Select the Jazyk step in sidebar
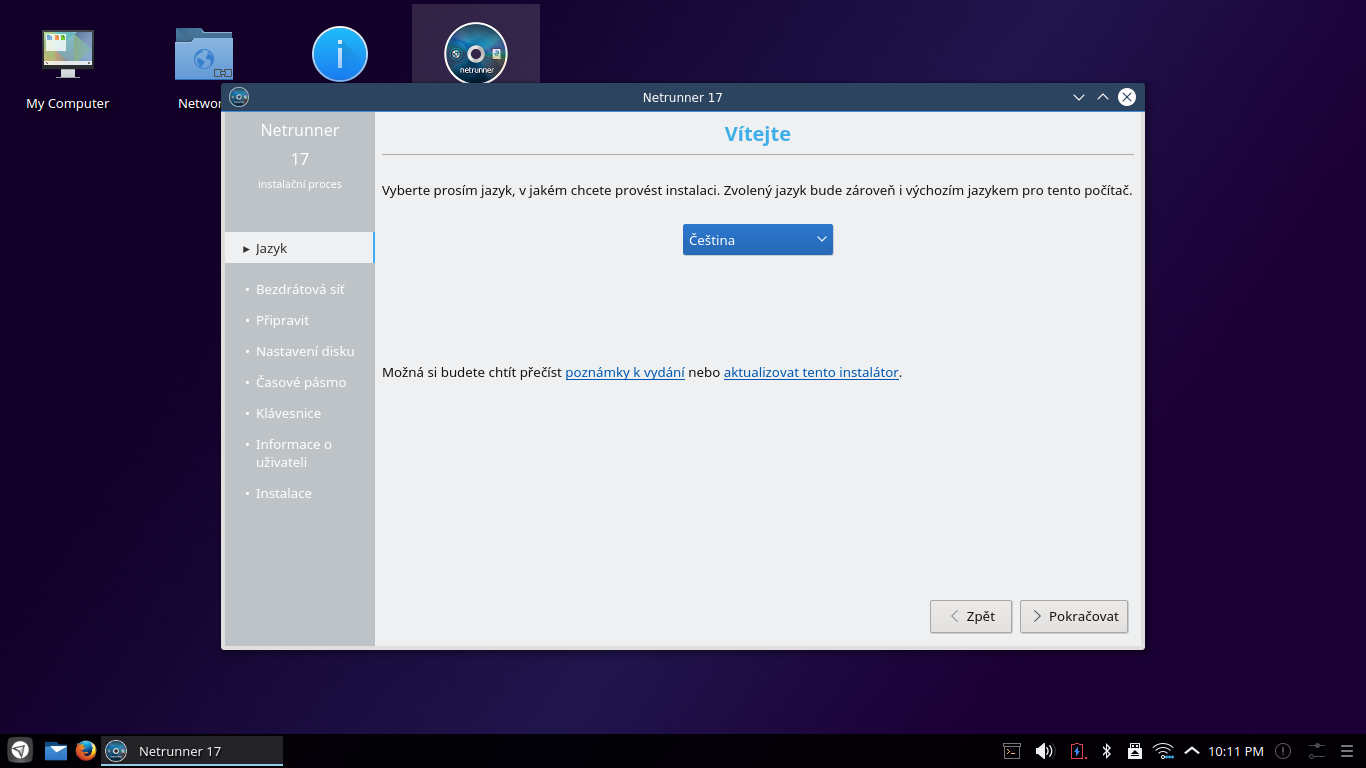The image size is (1366, 768). 299,248
